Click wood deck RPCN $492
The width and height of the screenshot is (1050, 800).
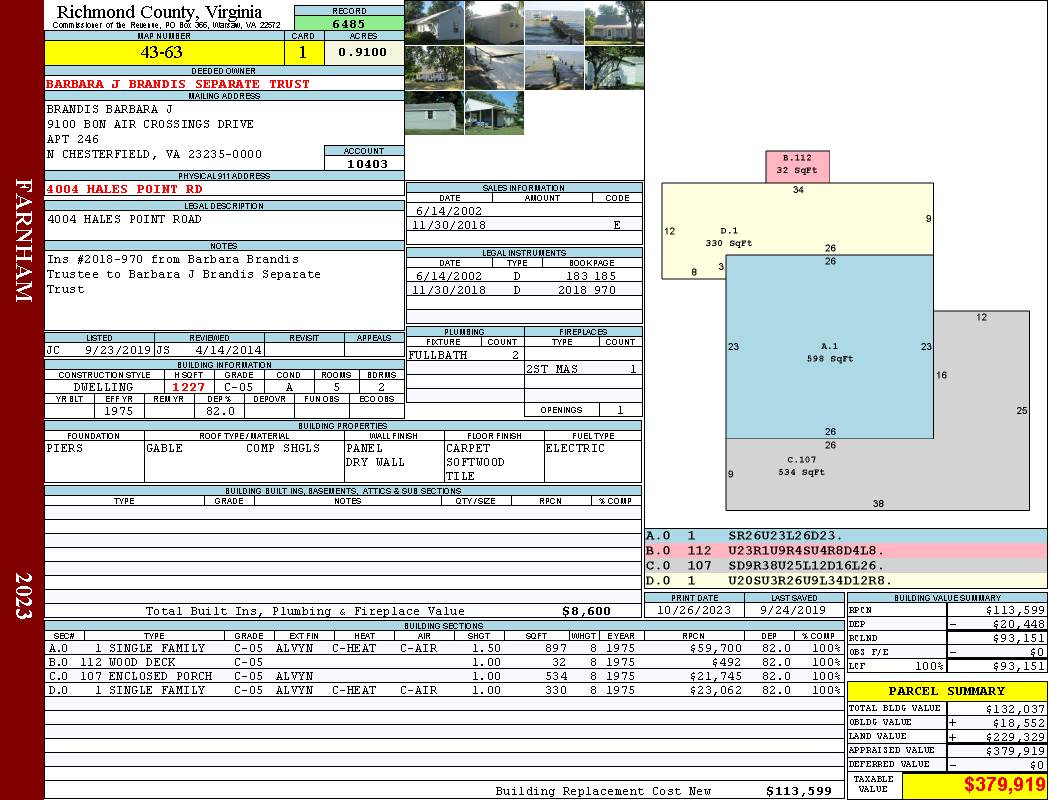pos(727,663)
